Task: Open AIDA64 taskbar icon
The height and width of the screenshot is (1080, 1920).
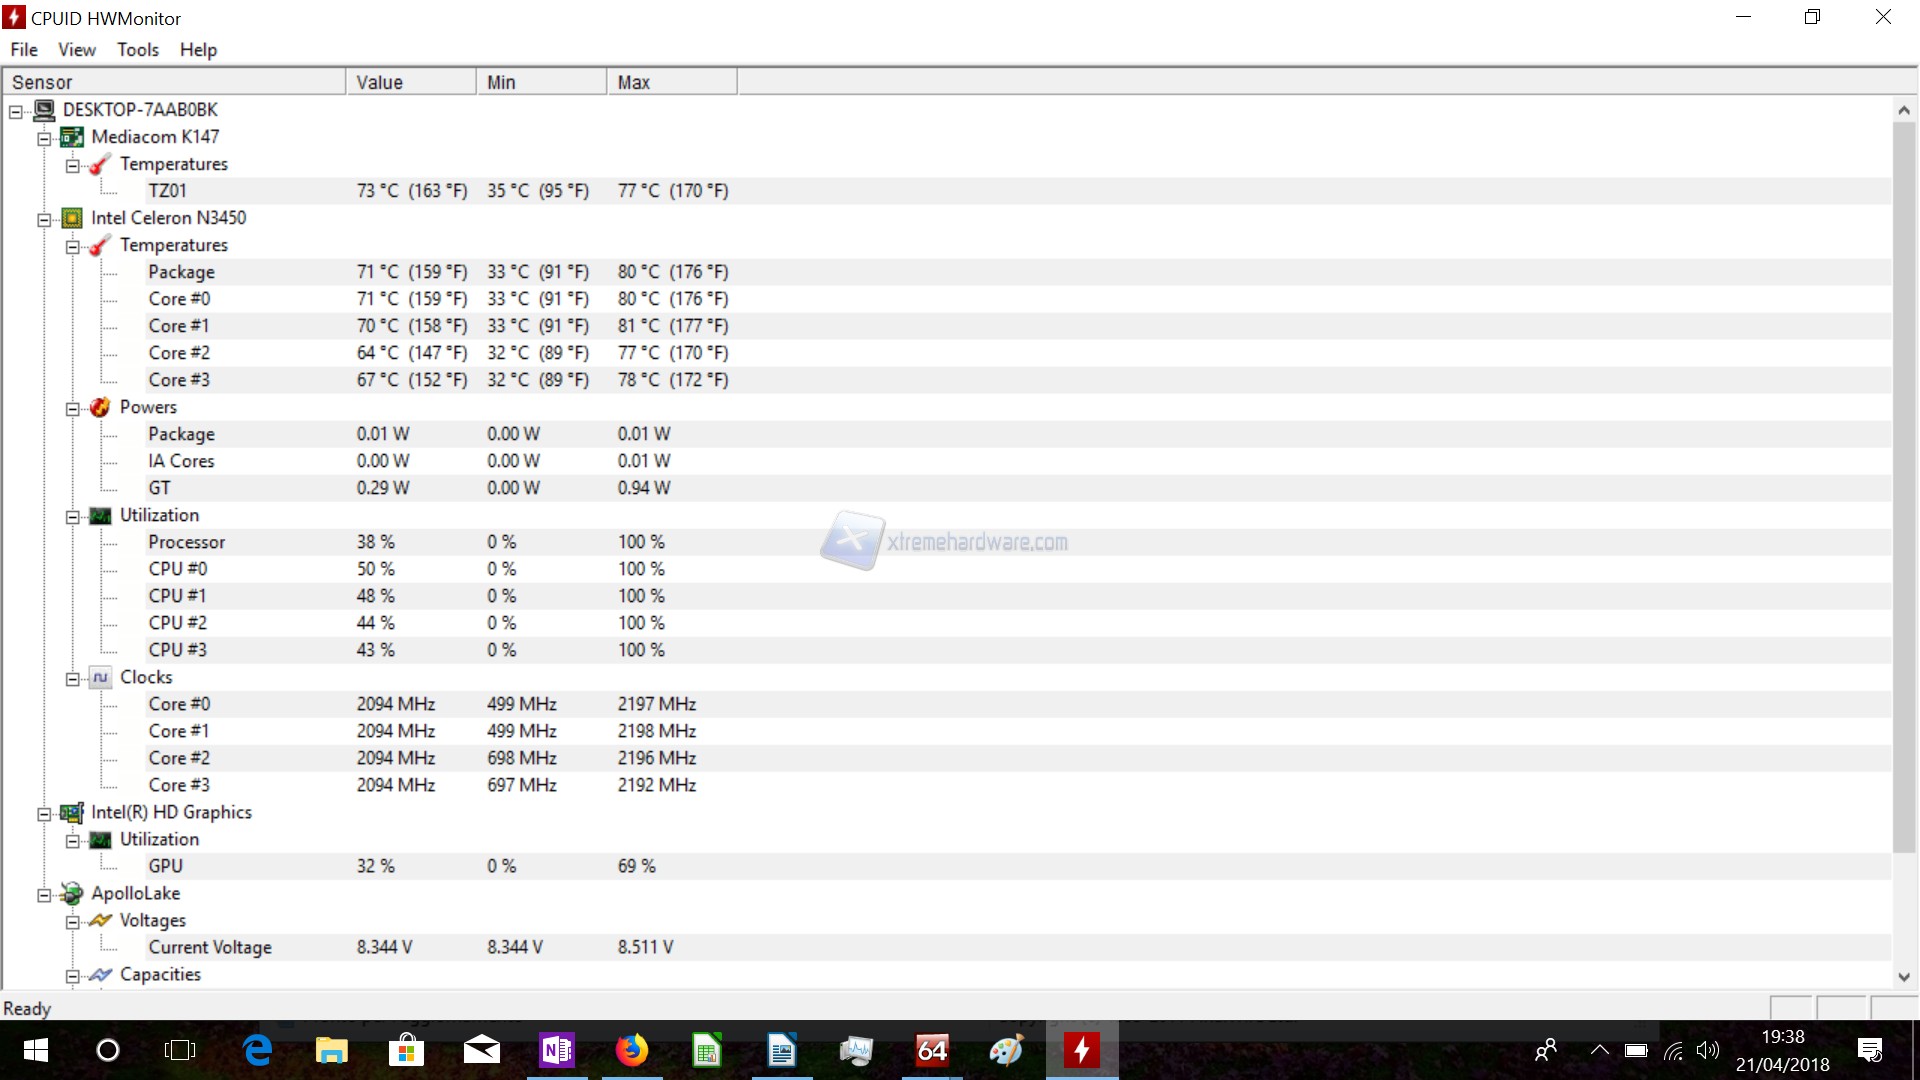Action: pos(931,1050)
